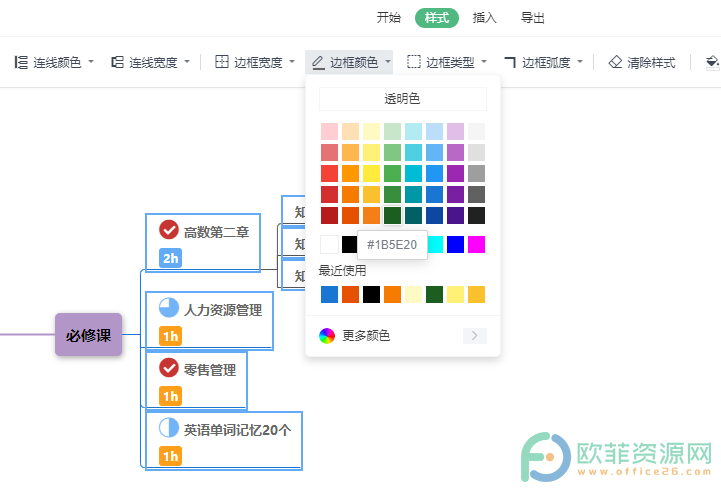Expand the 更多颜色 chevron arrow
The height and width of the screenshot is (491, 721).
point(475,336)
